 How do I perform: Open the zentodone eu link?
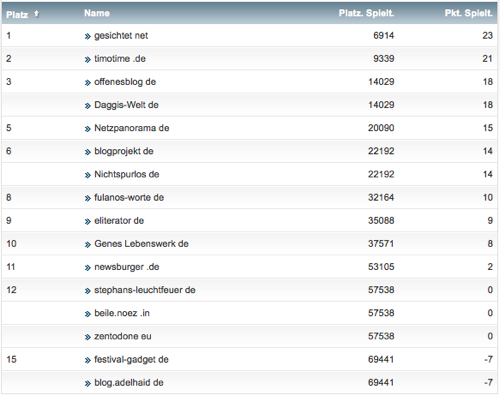tap(123, 336)
